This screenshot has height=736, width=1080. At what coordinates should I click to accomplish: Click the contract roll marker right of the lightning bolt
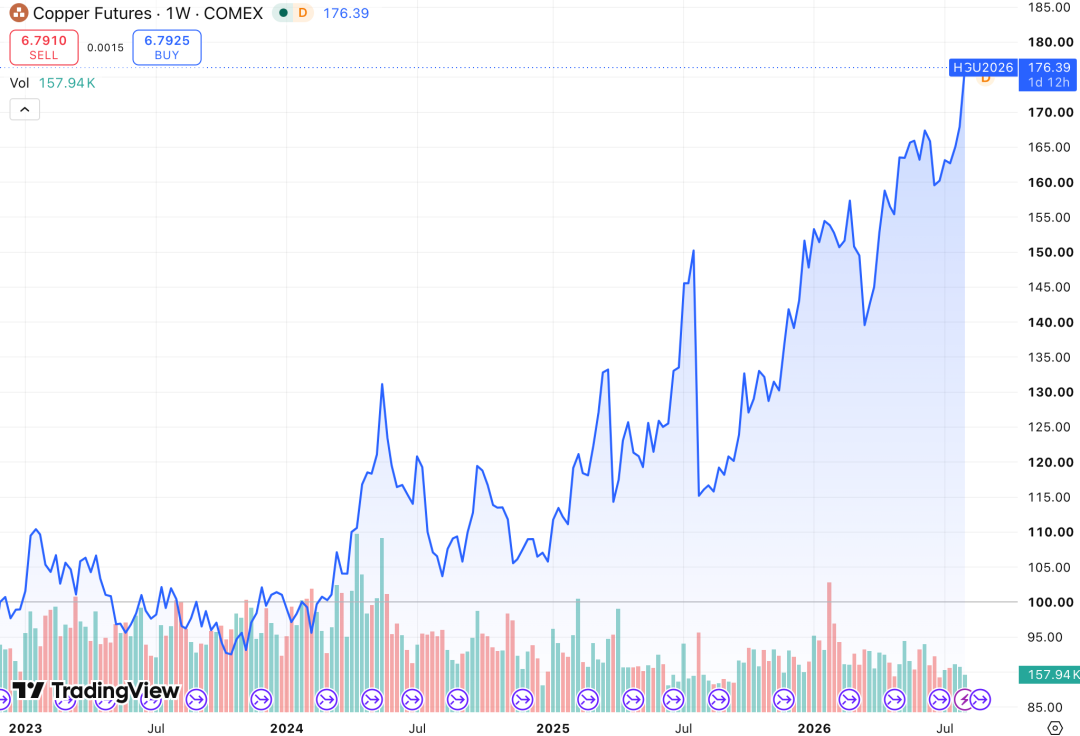coord(980,700)
